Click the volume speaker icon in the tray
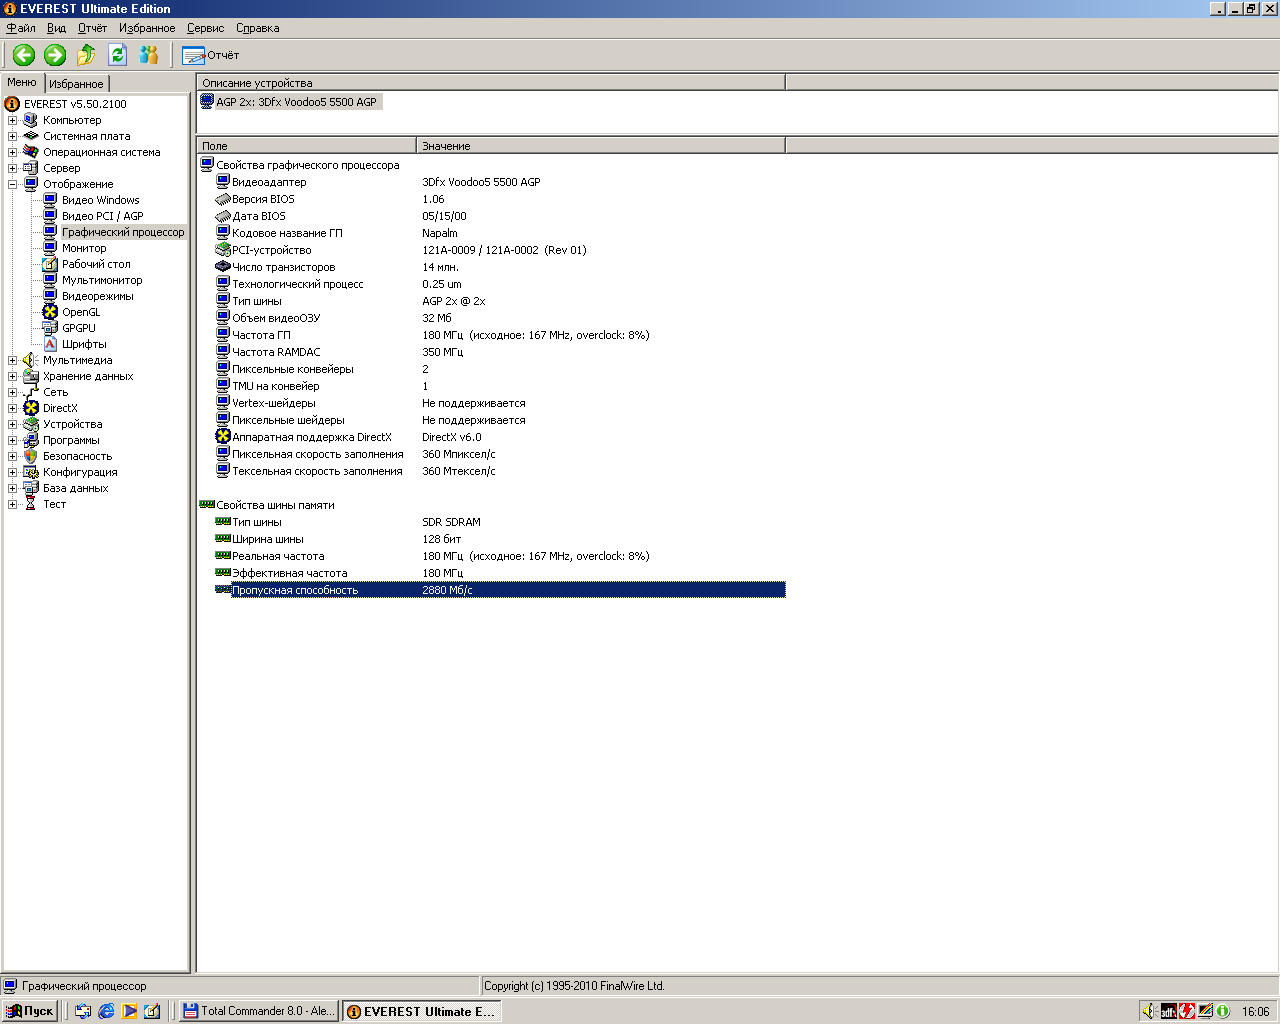This screenshot has width=1280, height=1024. pyautogui.click(x=1150, y=1011)
